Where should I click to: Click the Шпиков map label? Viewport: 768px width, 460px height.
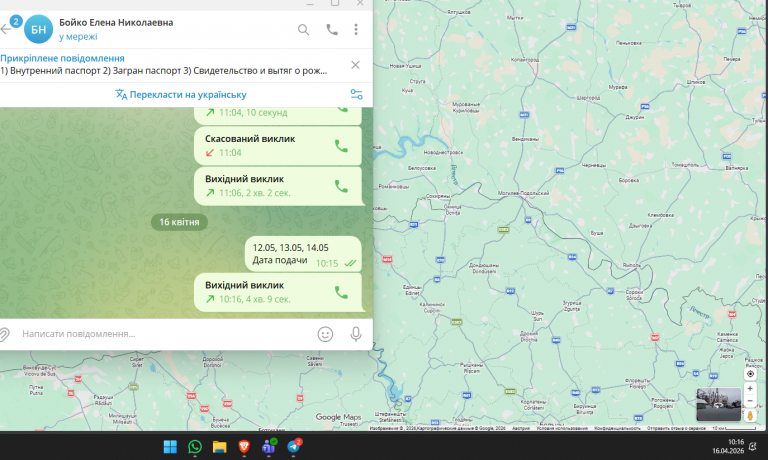696,82
